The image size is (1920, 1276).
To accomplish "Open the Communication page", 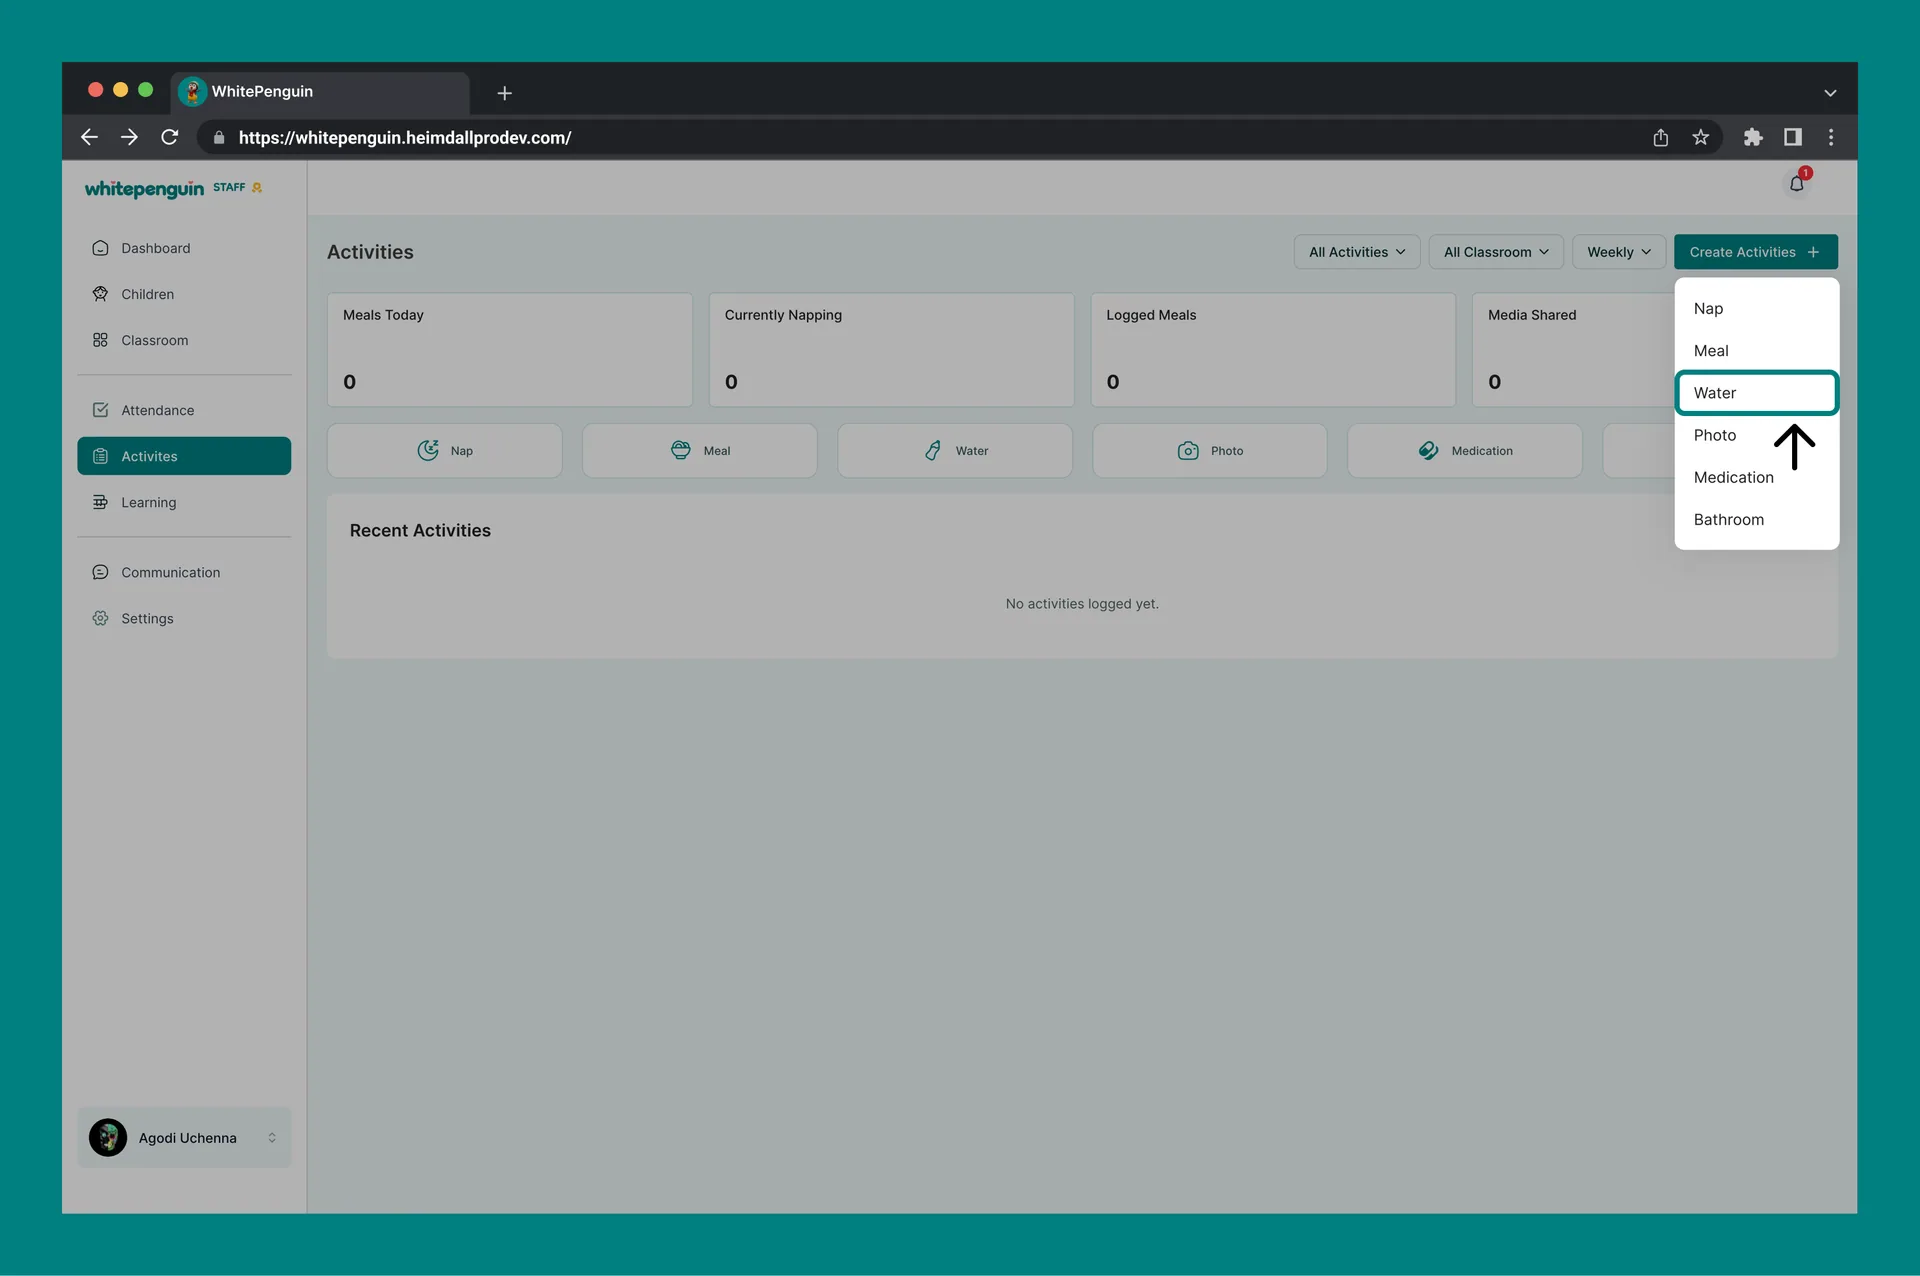I will tap(184, 572).
